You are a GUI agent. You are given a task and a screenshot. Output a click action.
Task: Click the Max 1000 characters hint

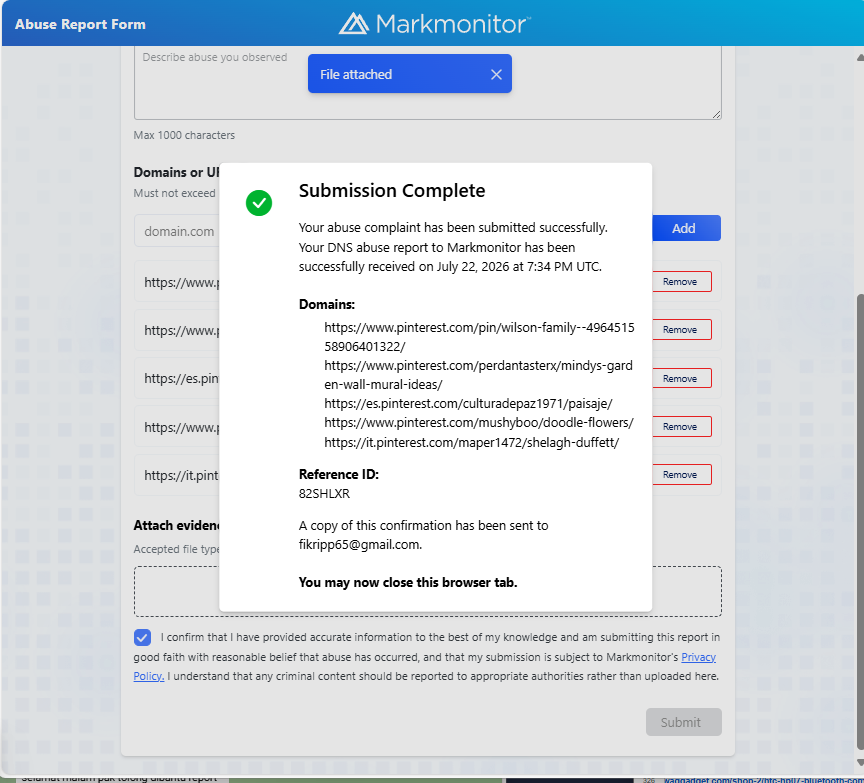[x=184, y=135]
